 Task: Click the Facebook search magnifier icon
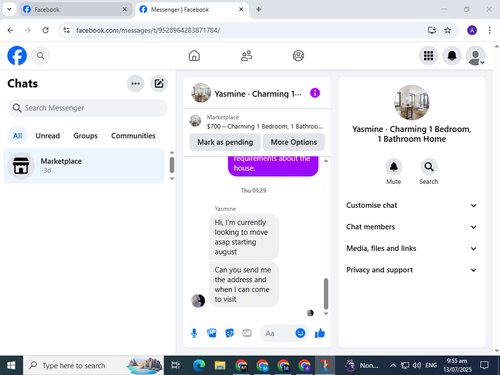(x=41, y=56)
